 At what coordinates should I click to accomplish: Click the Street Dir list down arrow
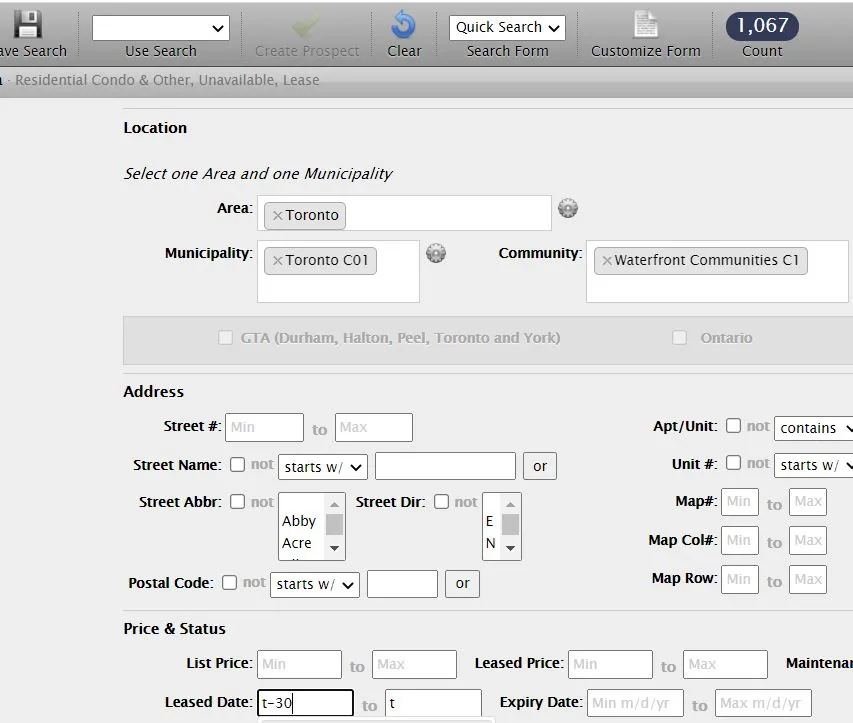(510, 548)
